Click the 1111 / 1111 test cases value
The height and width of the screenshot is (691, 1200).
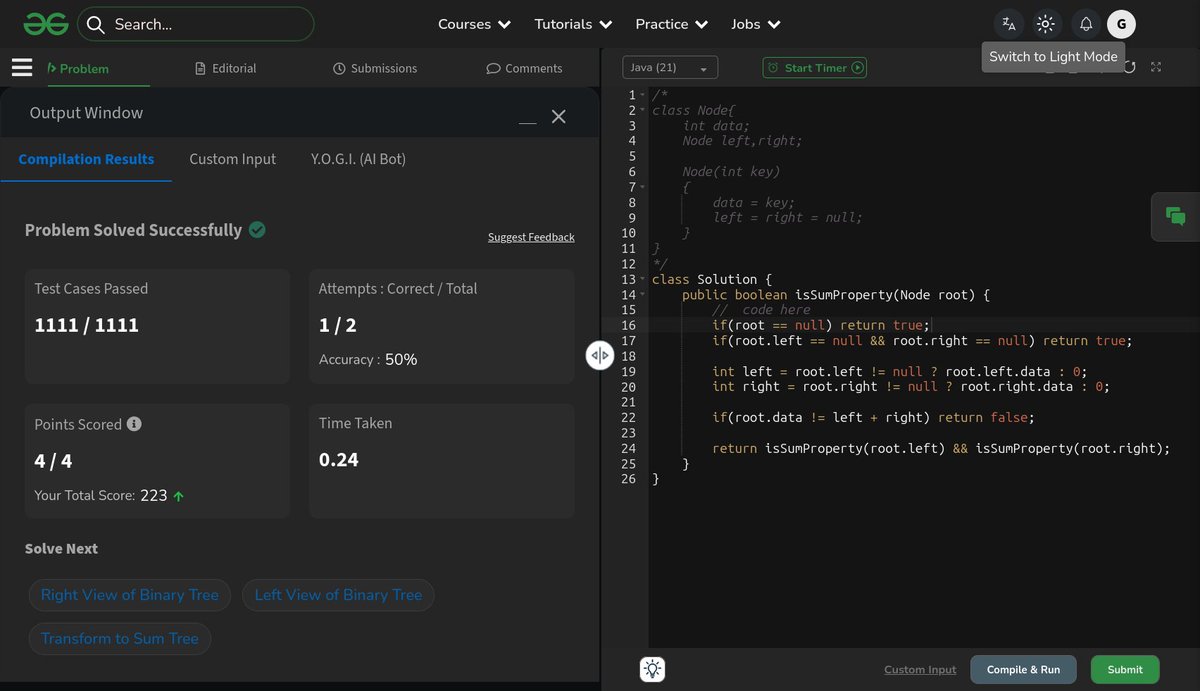click(x=87, y=325)
